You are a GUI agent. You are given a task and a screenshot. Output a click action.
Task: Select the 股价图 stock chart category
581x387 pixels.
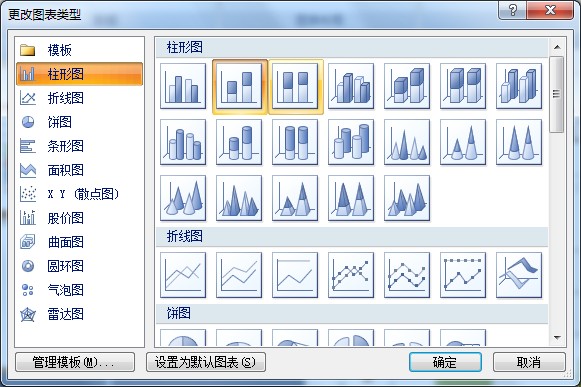tap(79, 218)
